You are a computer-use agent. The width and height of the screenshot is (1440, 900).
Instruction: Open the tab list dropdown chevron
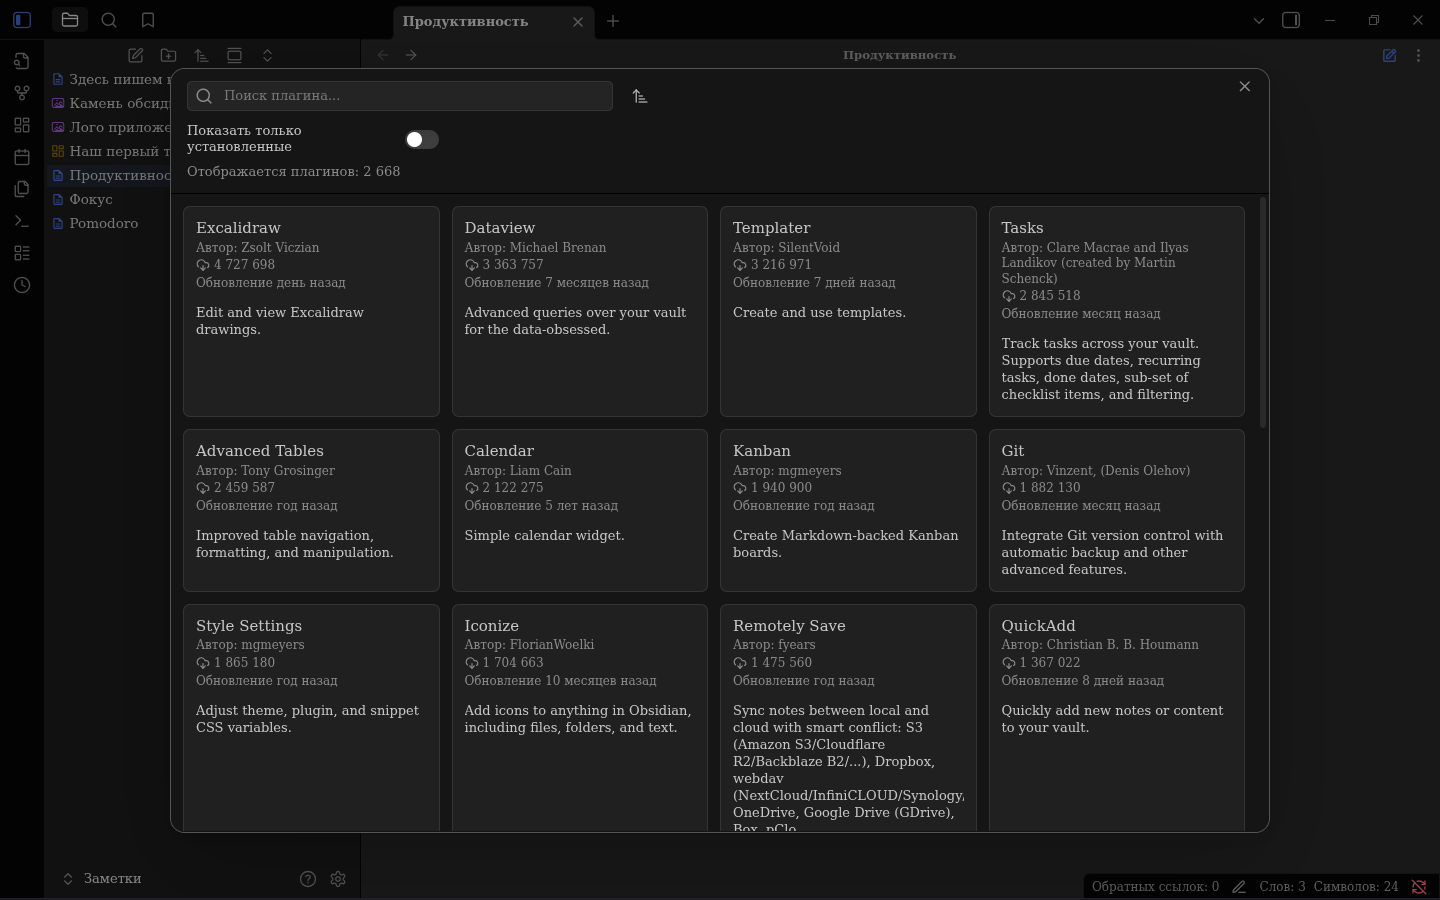tap(1259, 21)
